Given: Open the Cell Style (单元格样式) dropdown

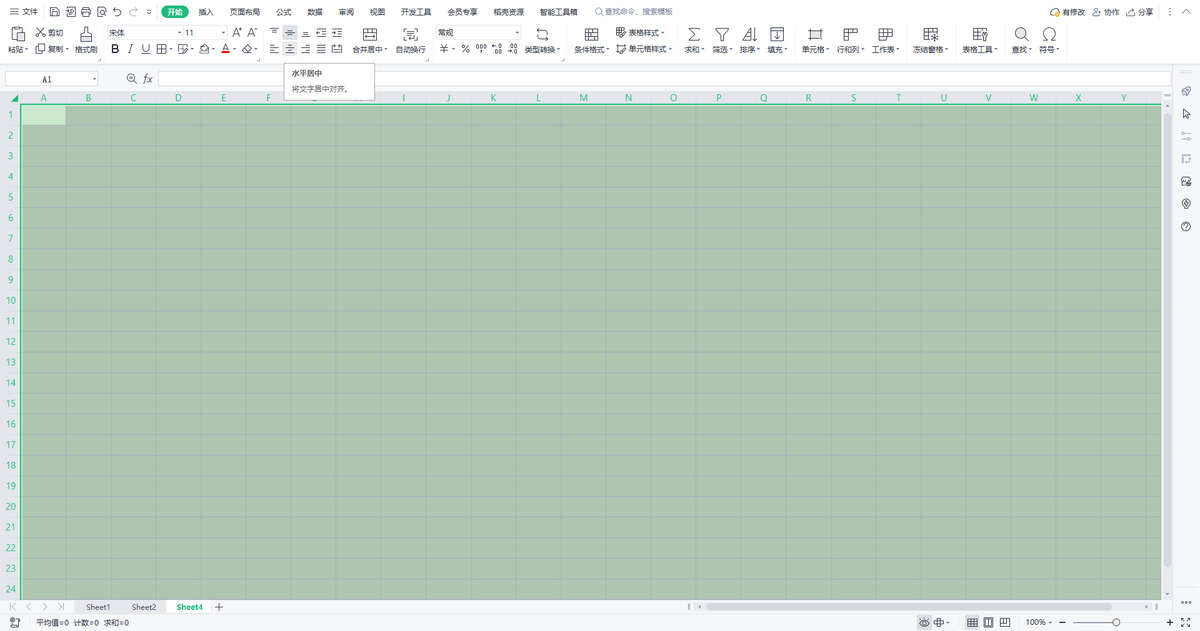Looking at the screenshot, I should click(644, 49).
